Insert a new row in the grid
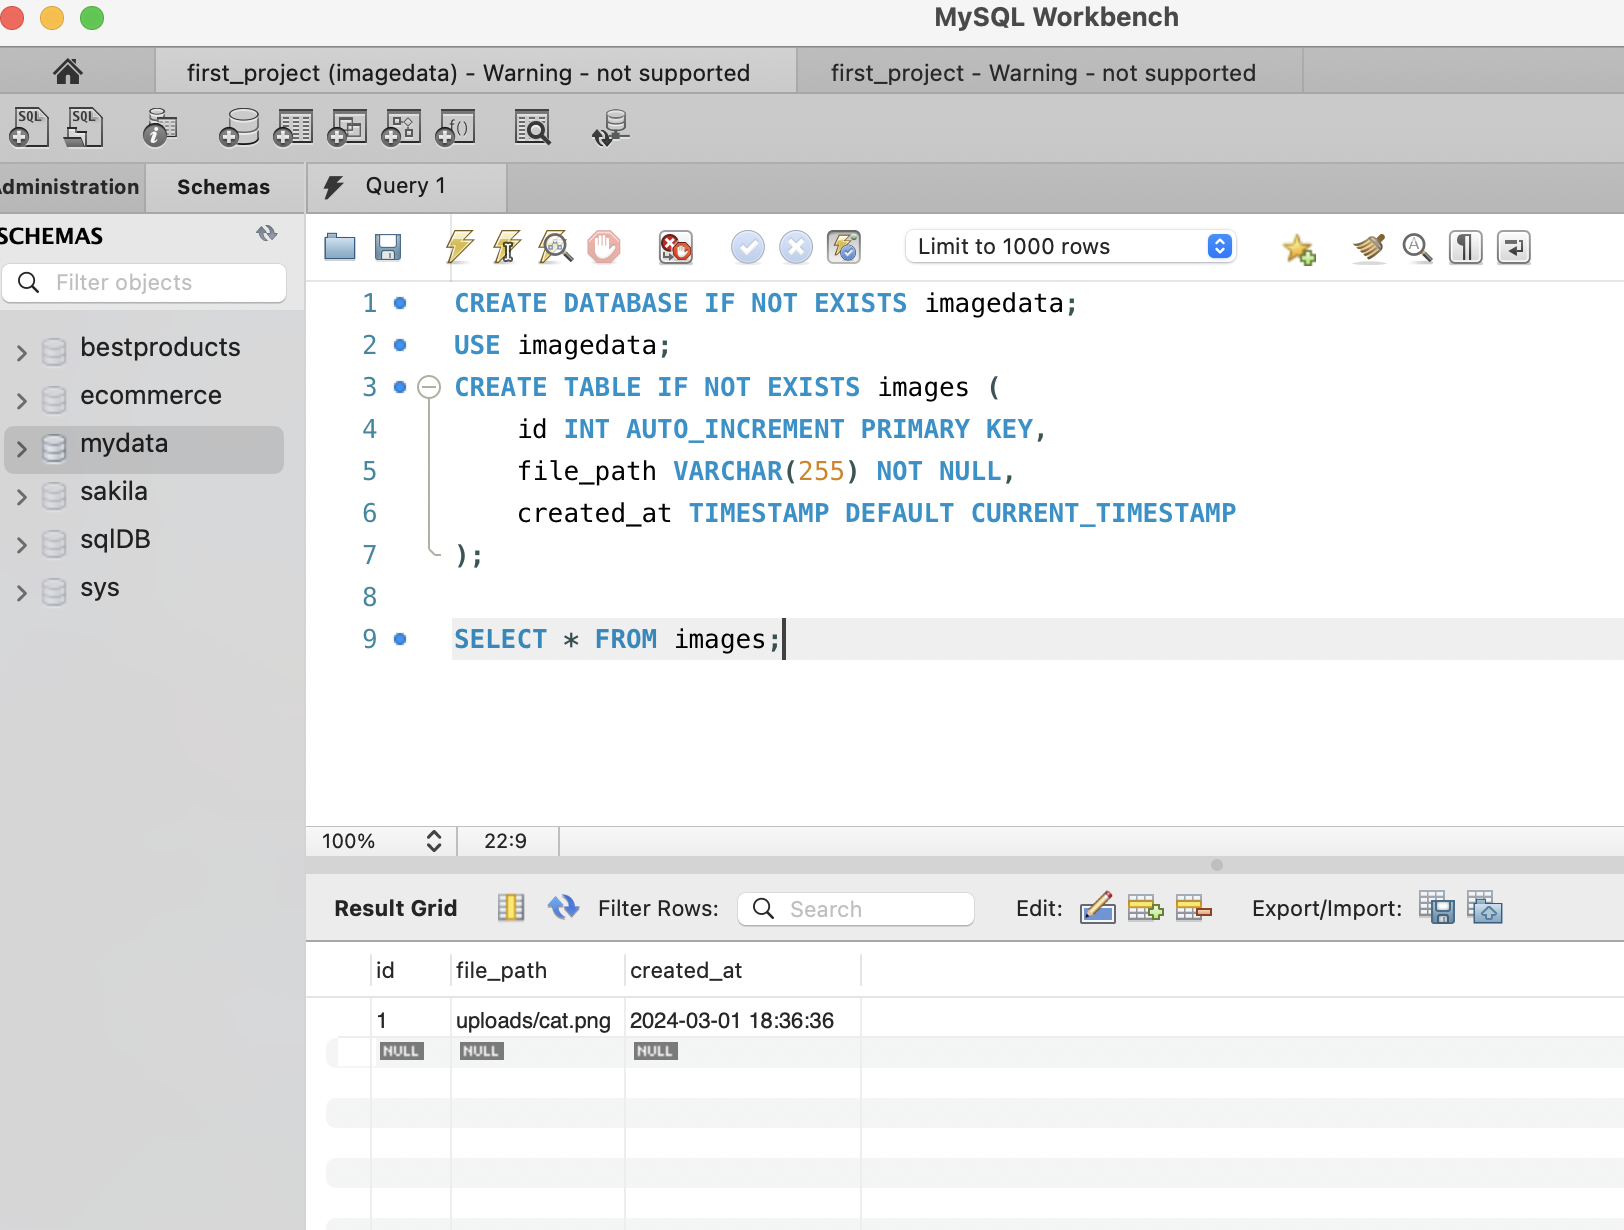 pos(1145,908)
